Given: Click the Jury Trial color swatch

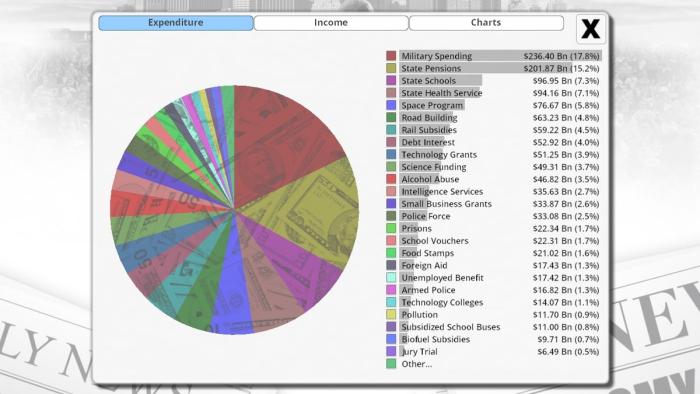Looking at the screenshot, I should [391, 352].
